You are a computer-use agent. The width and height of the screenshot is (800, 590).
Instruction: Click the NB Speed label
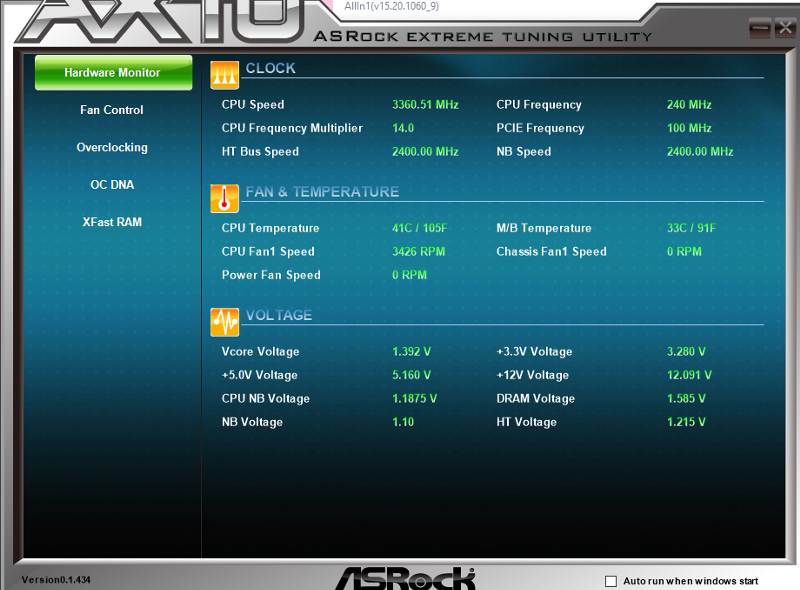pos(524,152)
